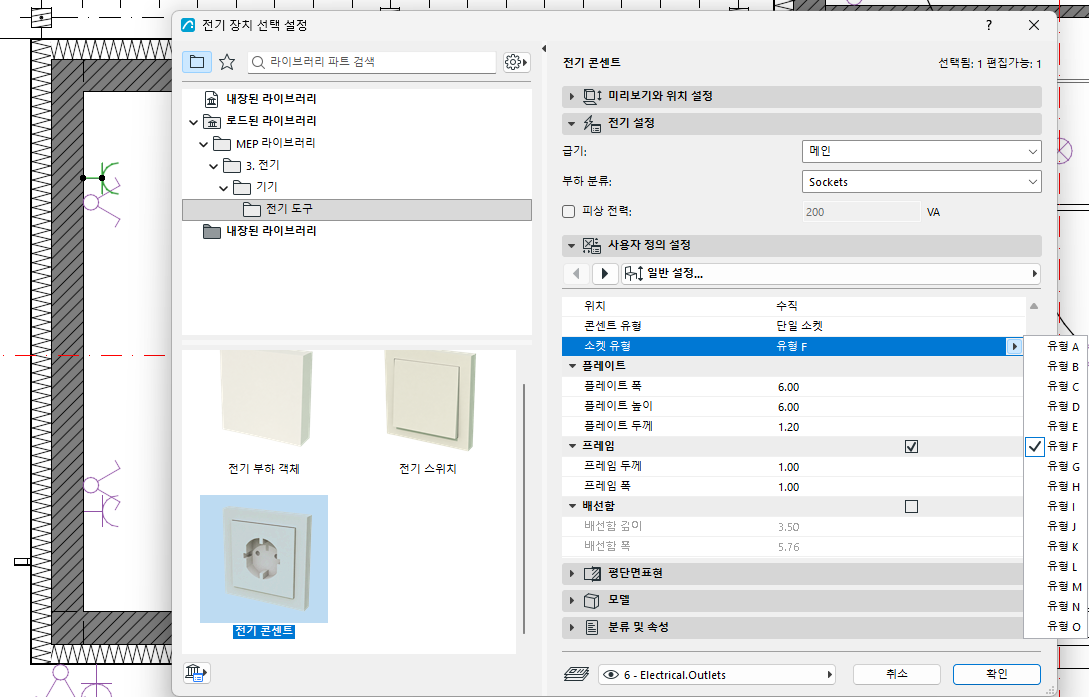Click the help question mark button

coord(989,25)
